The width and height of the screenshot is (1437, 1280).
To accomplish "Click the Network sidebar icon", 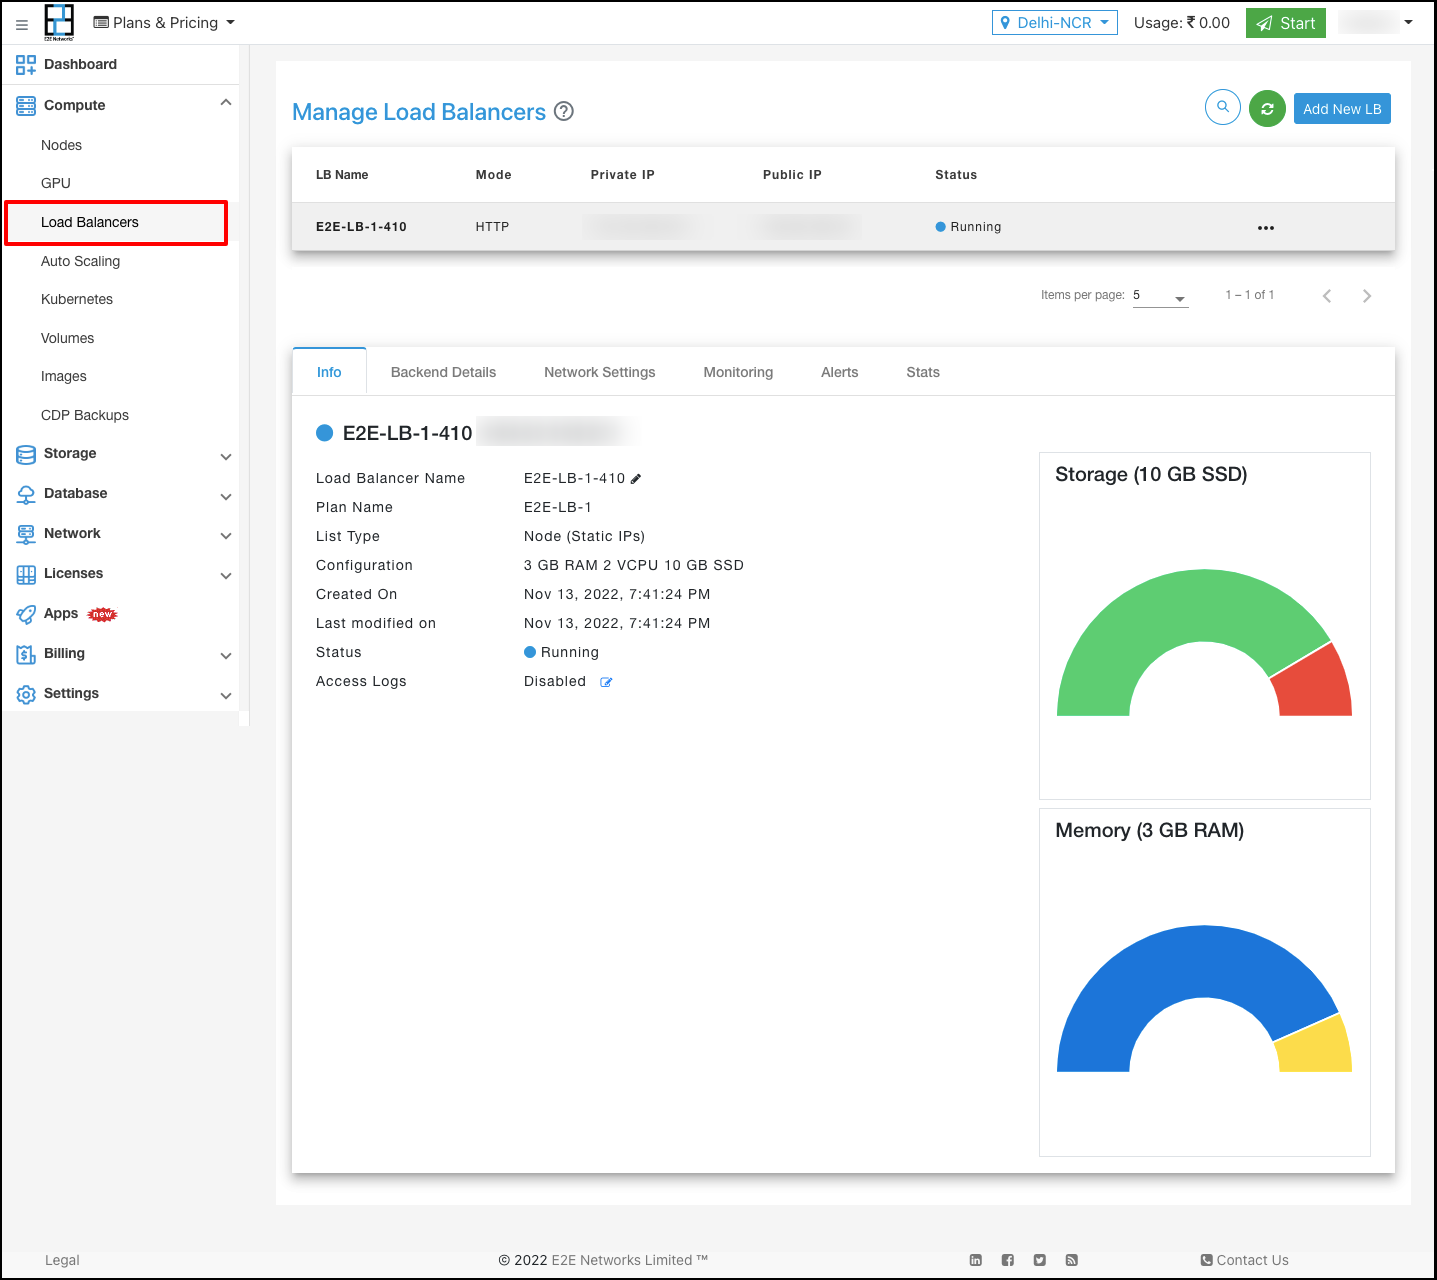I will [26, 534].
